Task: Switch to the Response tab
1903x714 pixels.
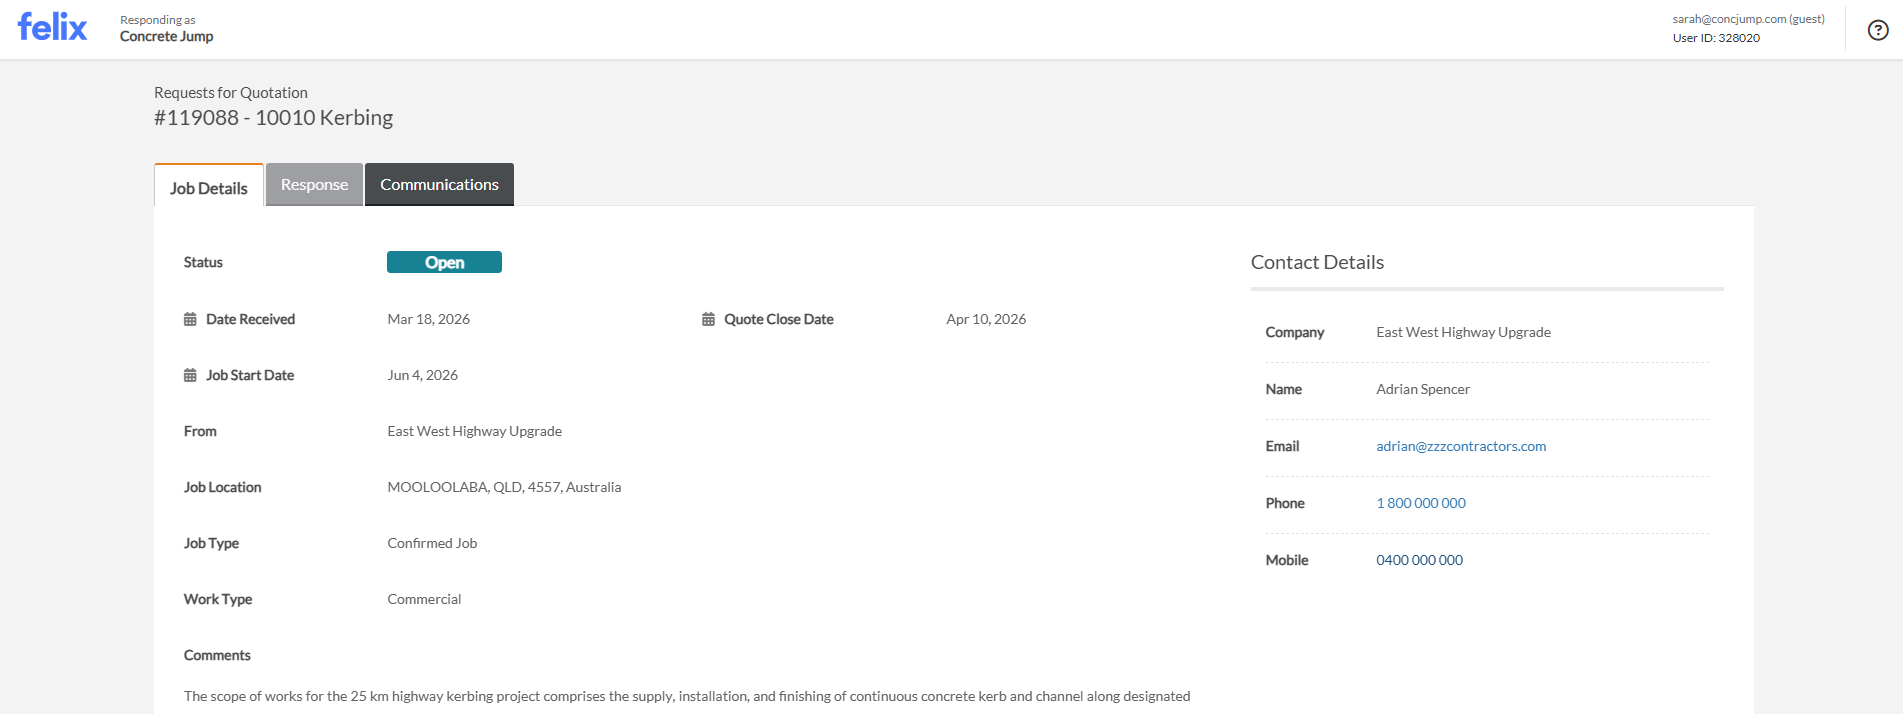Action: tap(314, 185)
